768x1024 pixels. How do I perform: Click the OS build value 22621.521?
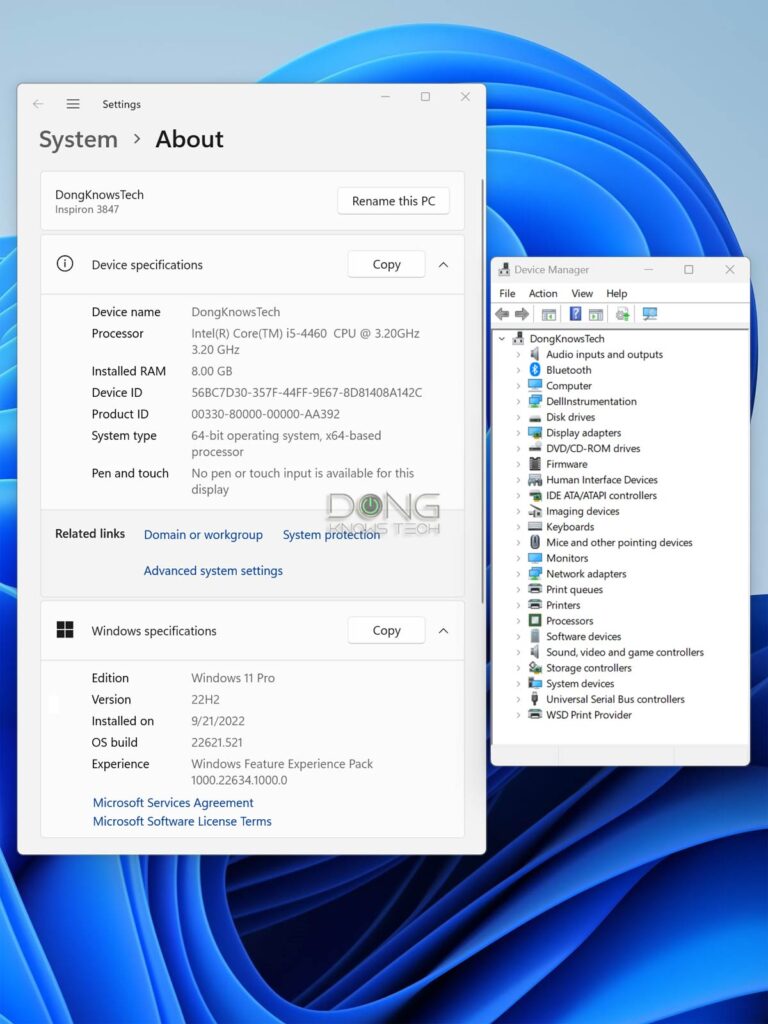click(216, 742)
